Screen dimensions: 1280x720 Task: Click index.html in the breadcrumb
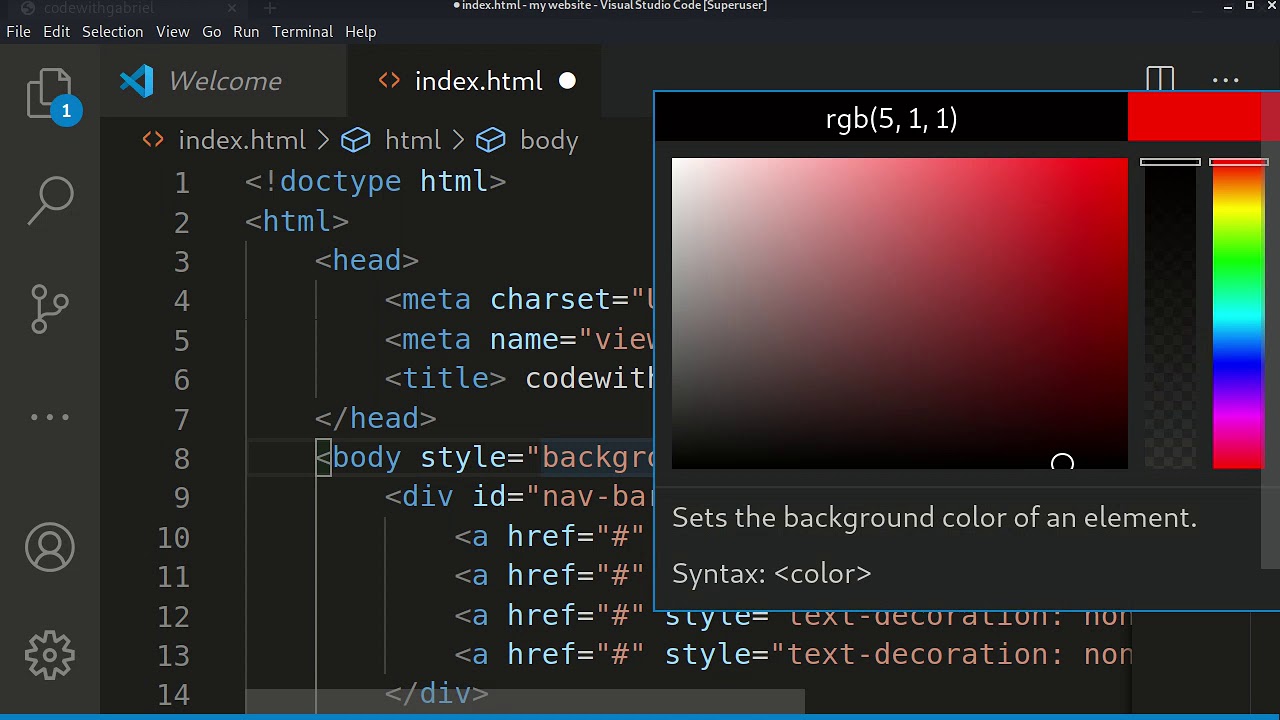click(241, 140)
